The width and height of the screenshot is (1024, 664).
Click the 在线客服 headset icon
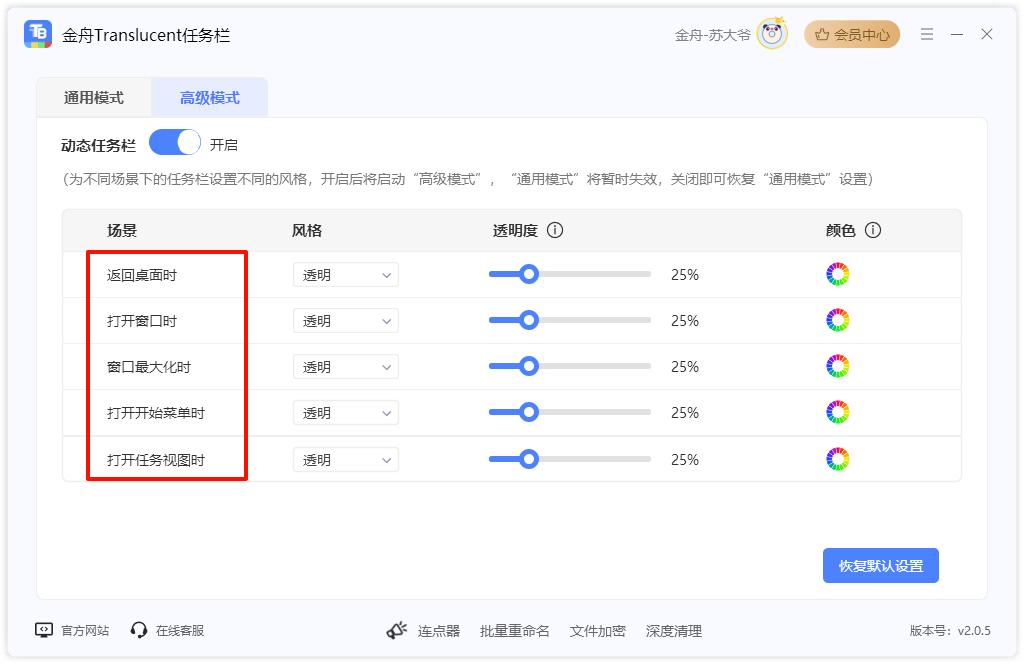coord(139,630)
